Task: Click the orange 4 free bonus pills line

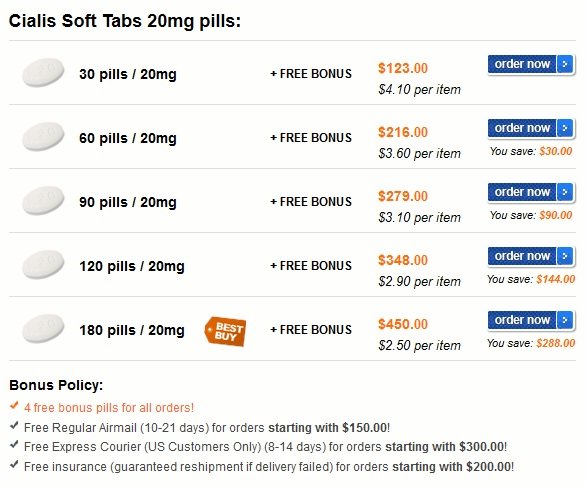Action: pyautogui.click(x=109, y=407)
